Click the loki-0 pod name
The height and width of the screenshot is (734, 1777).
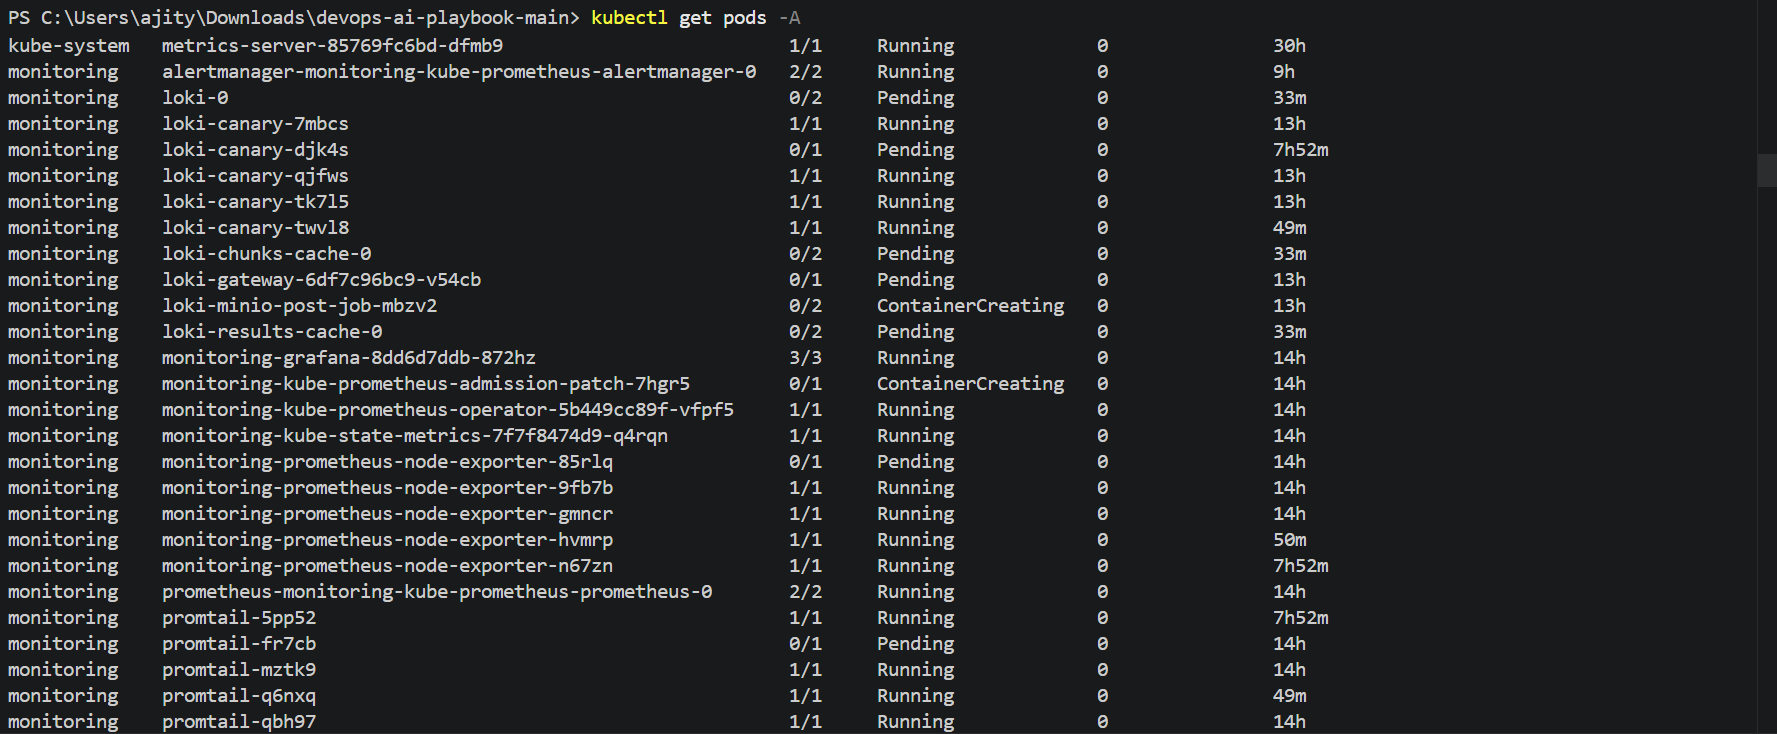coord(195,98)
